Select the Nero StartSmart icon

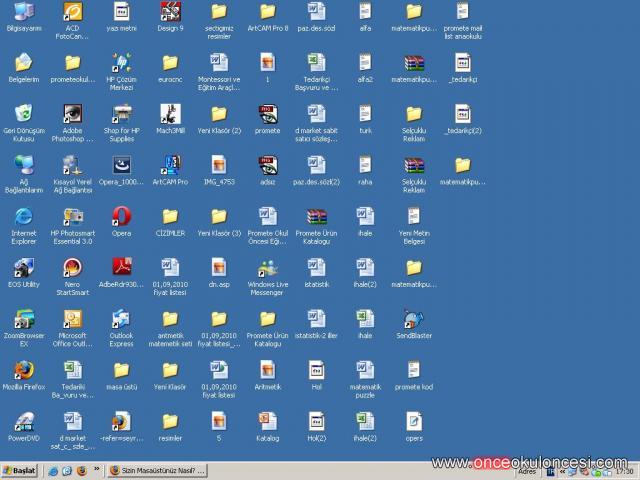point(72,268)
